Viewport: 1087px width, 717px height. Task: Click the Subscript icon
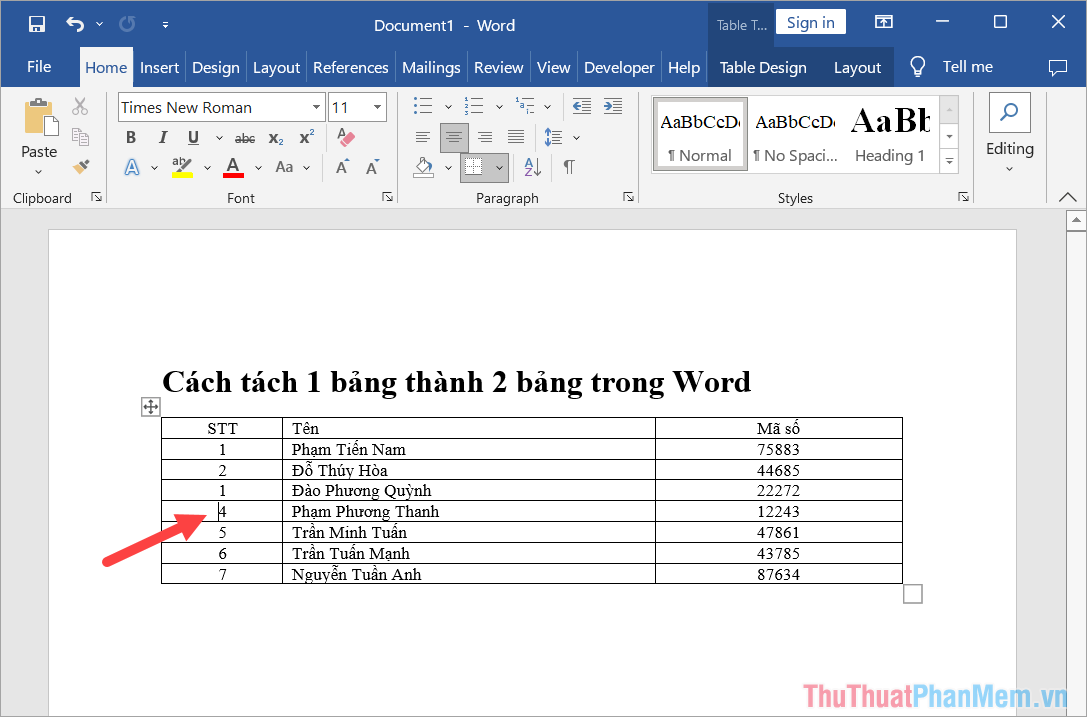click(276, 137)
